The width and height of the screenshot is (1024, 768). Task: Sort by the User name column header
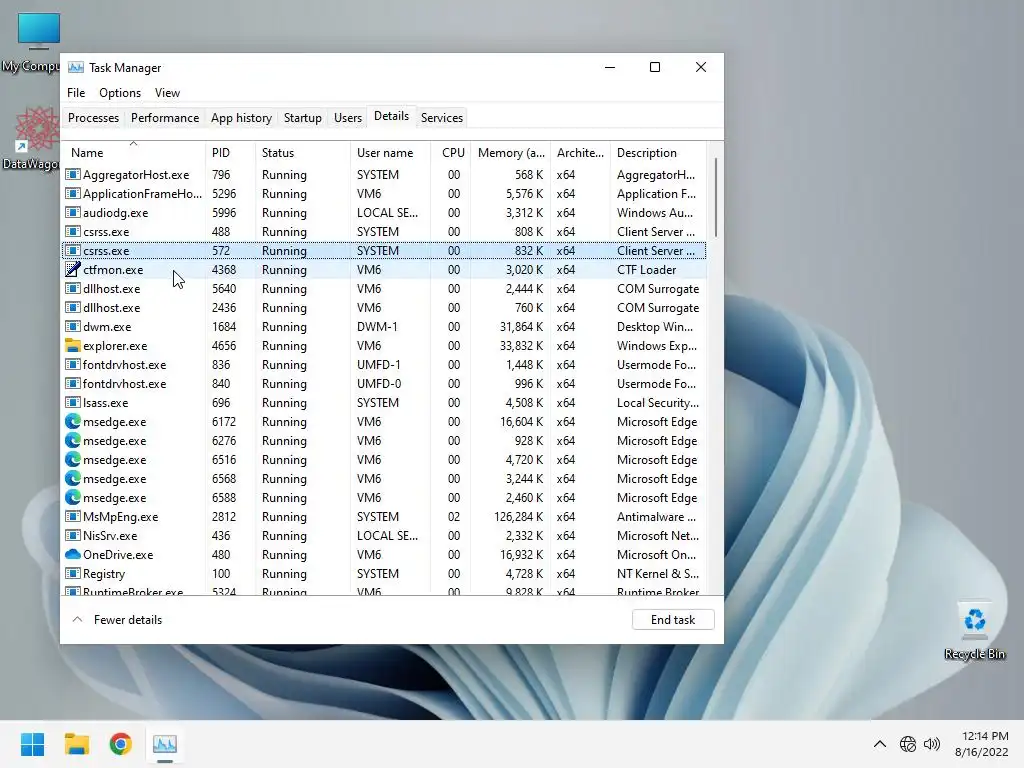[390, 153]
